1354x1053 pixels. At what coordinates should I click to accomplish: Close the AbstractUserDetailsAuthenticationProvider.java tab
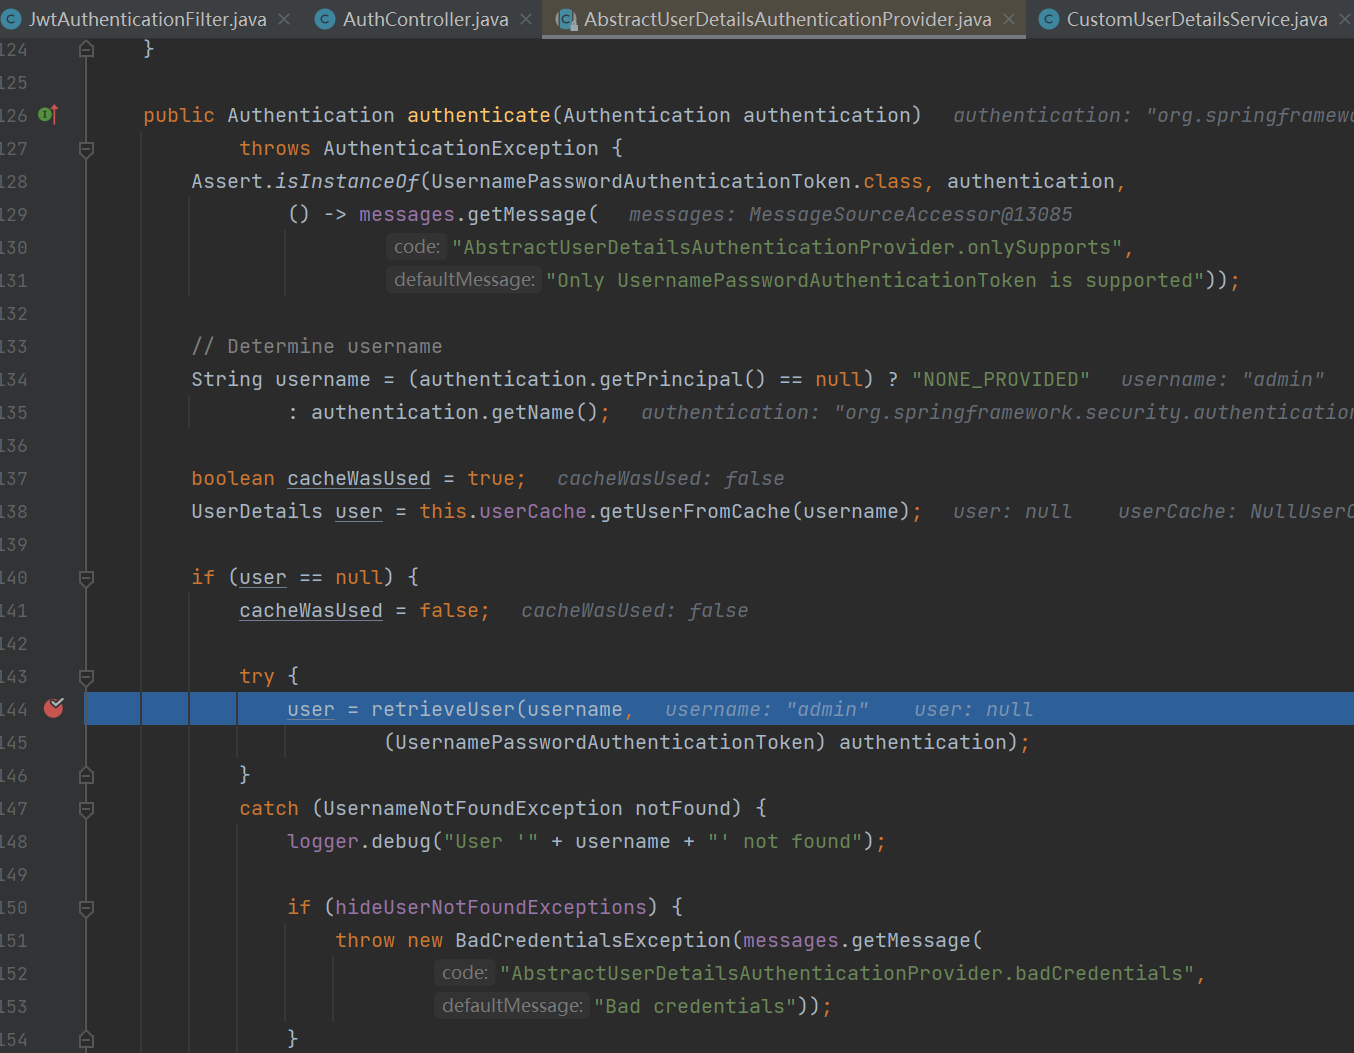(1009, 19)
